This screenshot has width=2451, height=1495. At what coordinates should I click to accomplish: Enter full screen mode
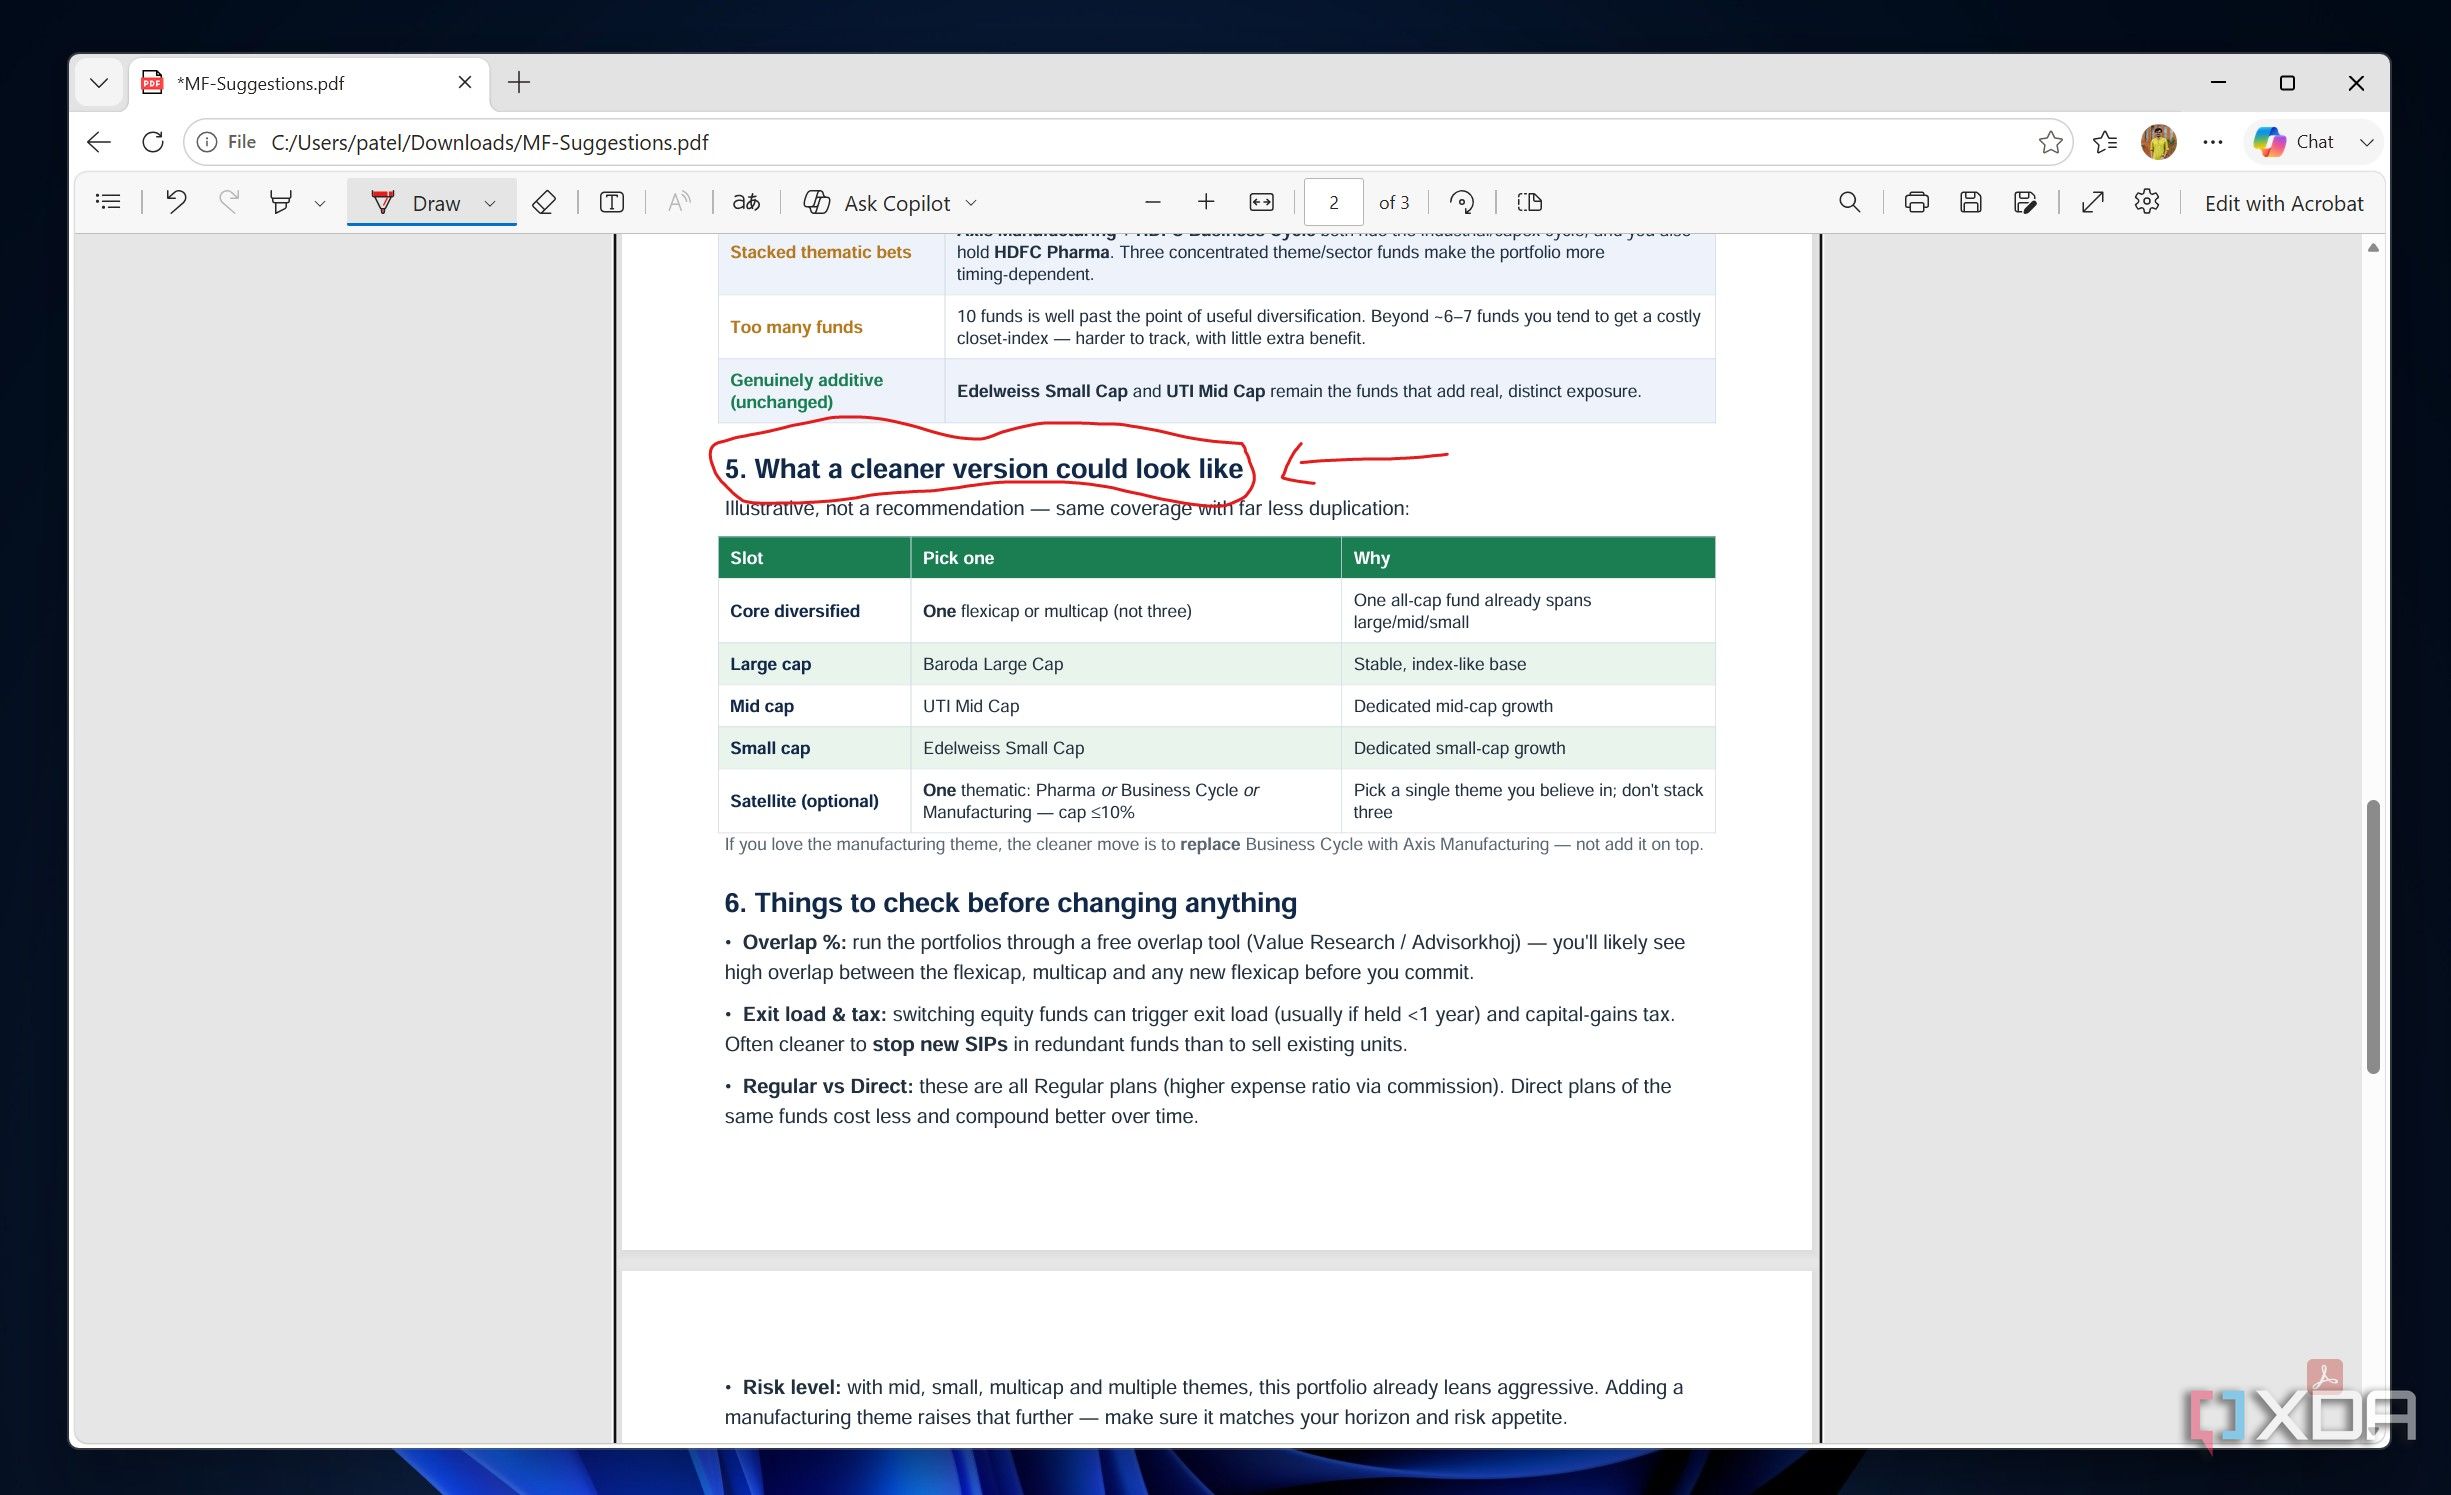[2092, 203]
